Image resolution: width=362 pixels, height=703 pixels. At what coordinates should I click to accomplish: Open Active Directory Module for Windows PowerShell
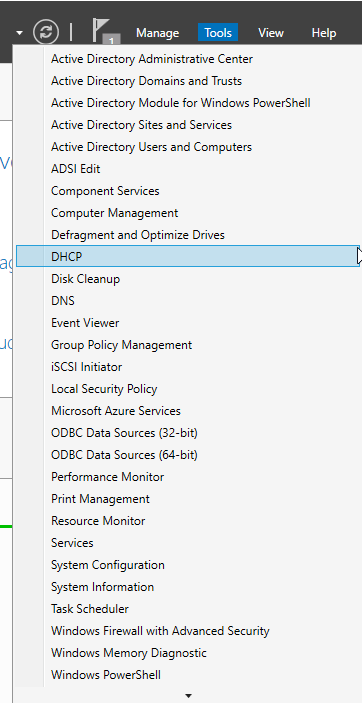[x=188, y=103]
